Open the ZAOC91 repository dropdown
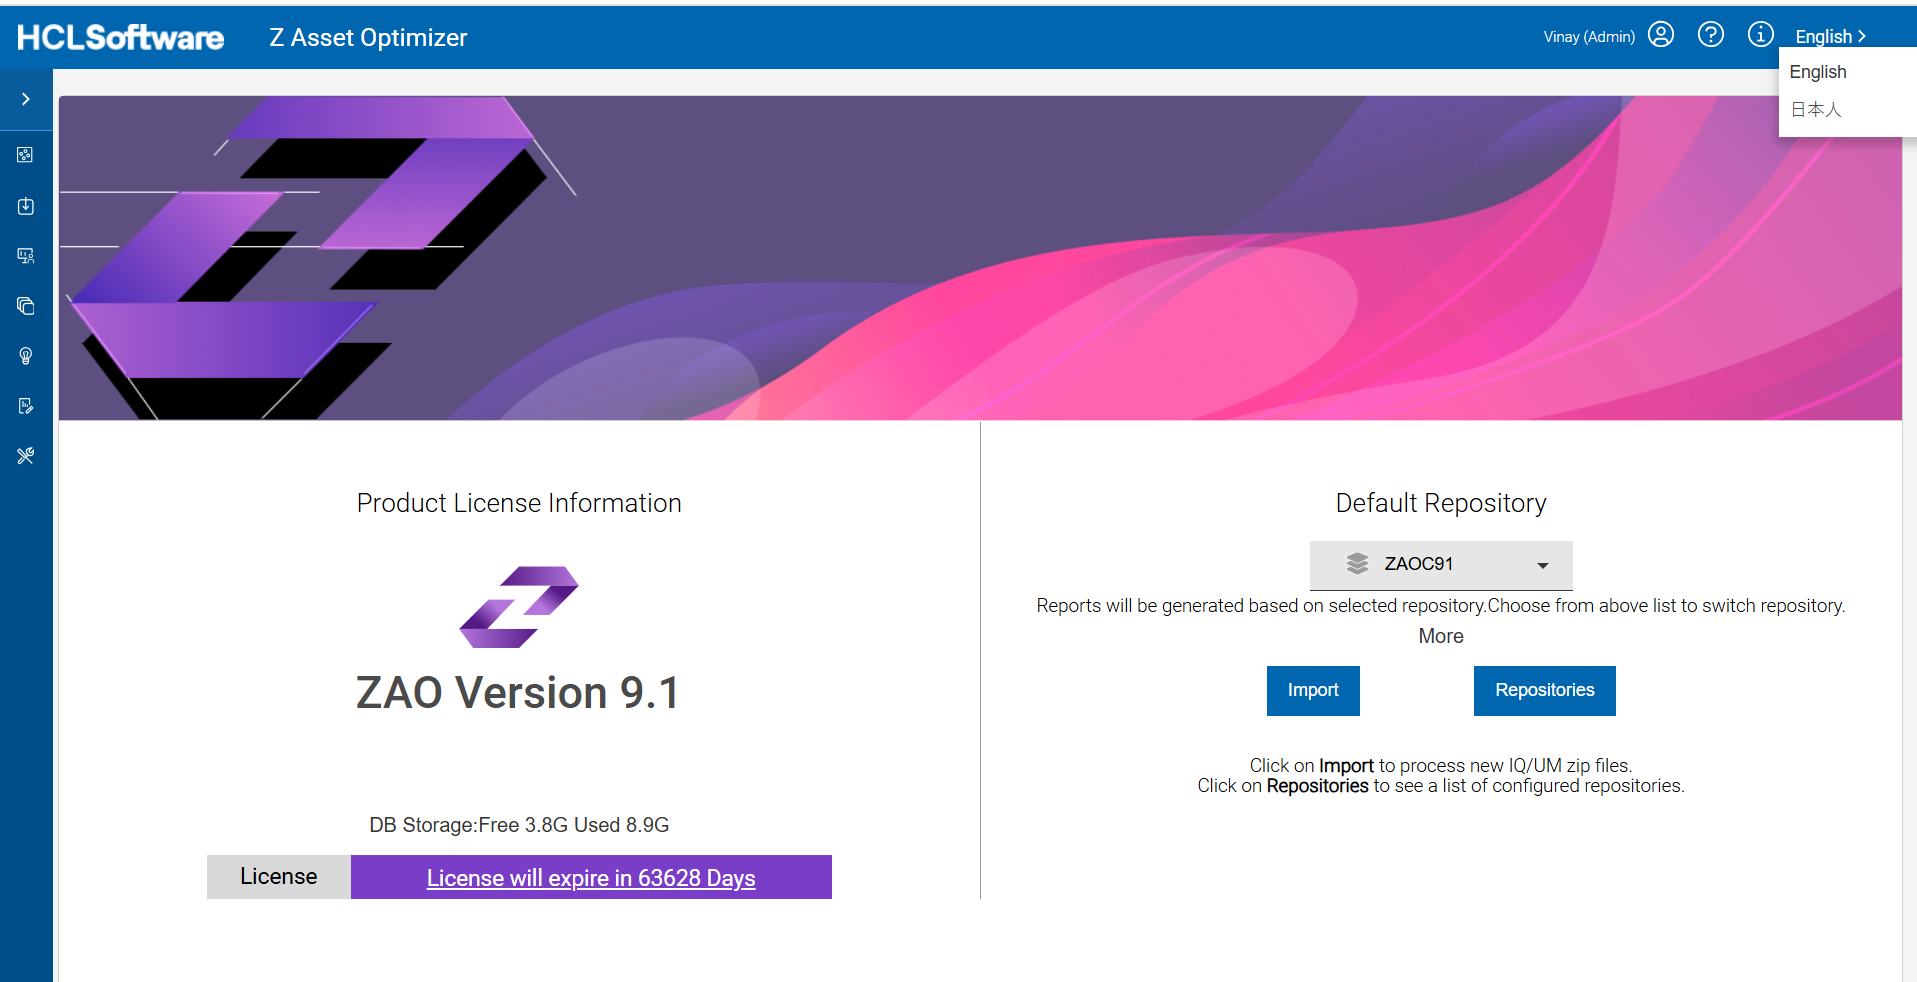 point(1441,565)
